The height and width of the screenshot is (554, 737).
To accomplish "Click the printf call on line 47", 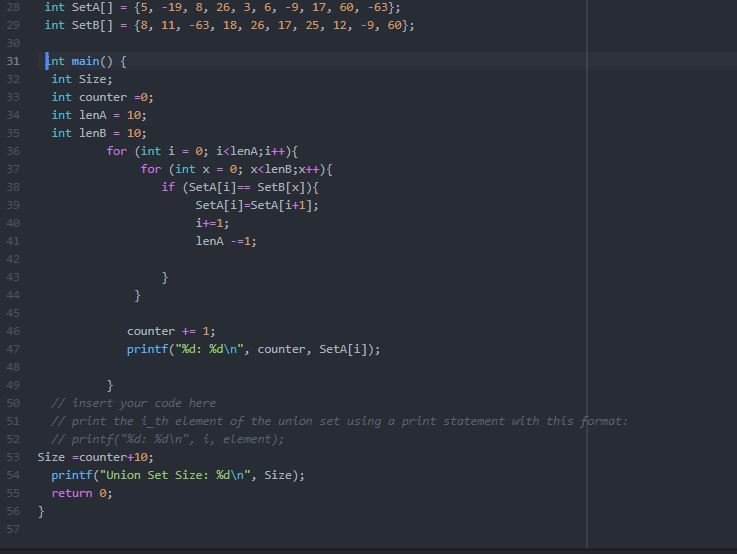I will click(253, 349).
